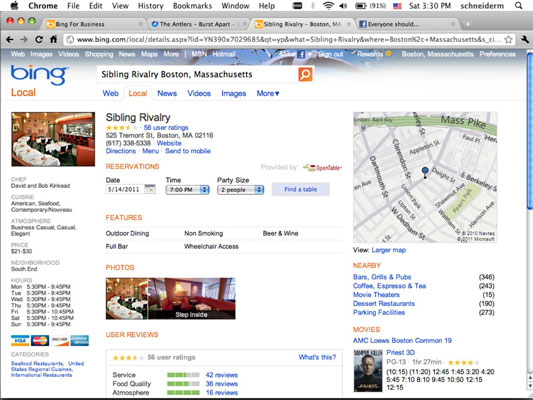Open the History menu
Screen dimensions: 533x400
151,6
